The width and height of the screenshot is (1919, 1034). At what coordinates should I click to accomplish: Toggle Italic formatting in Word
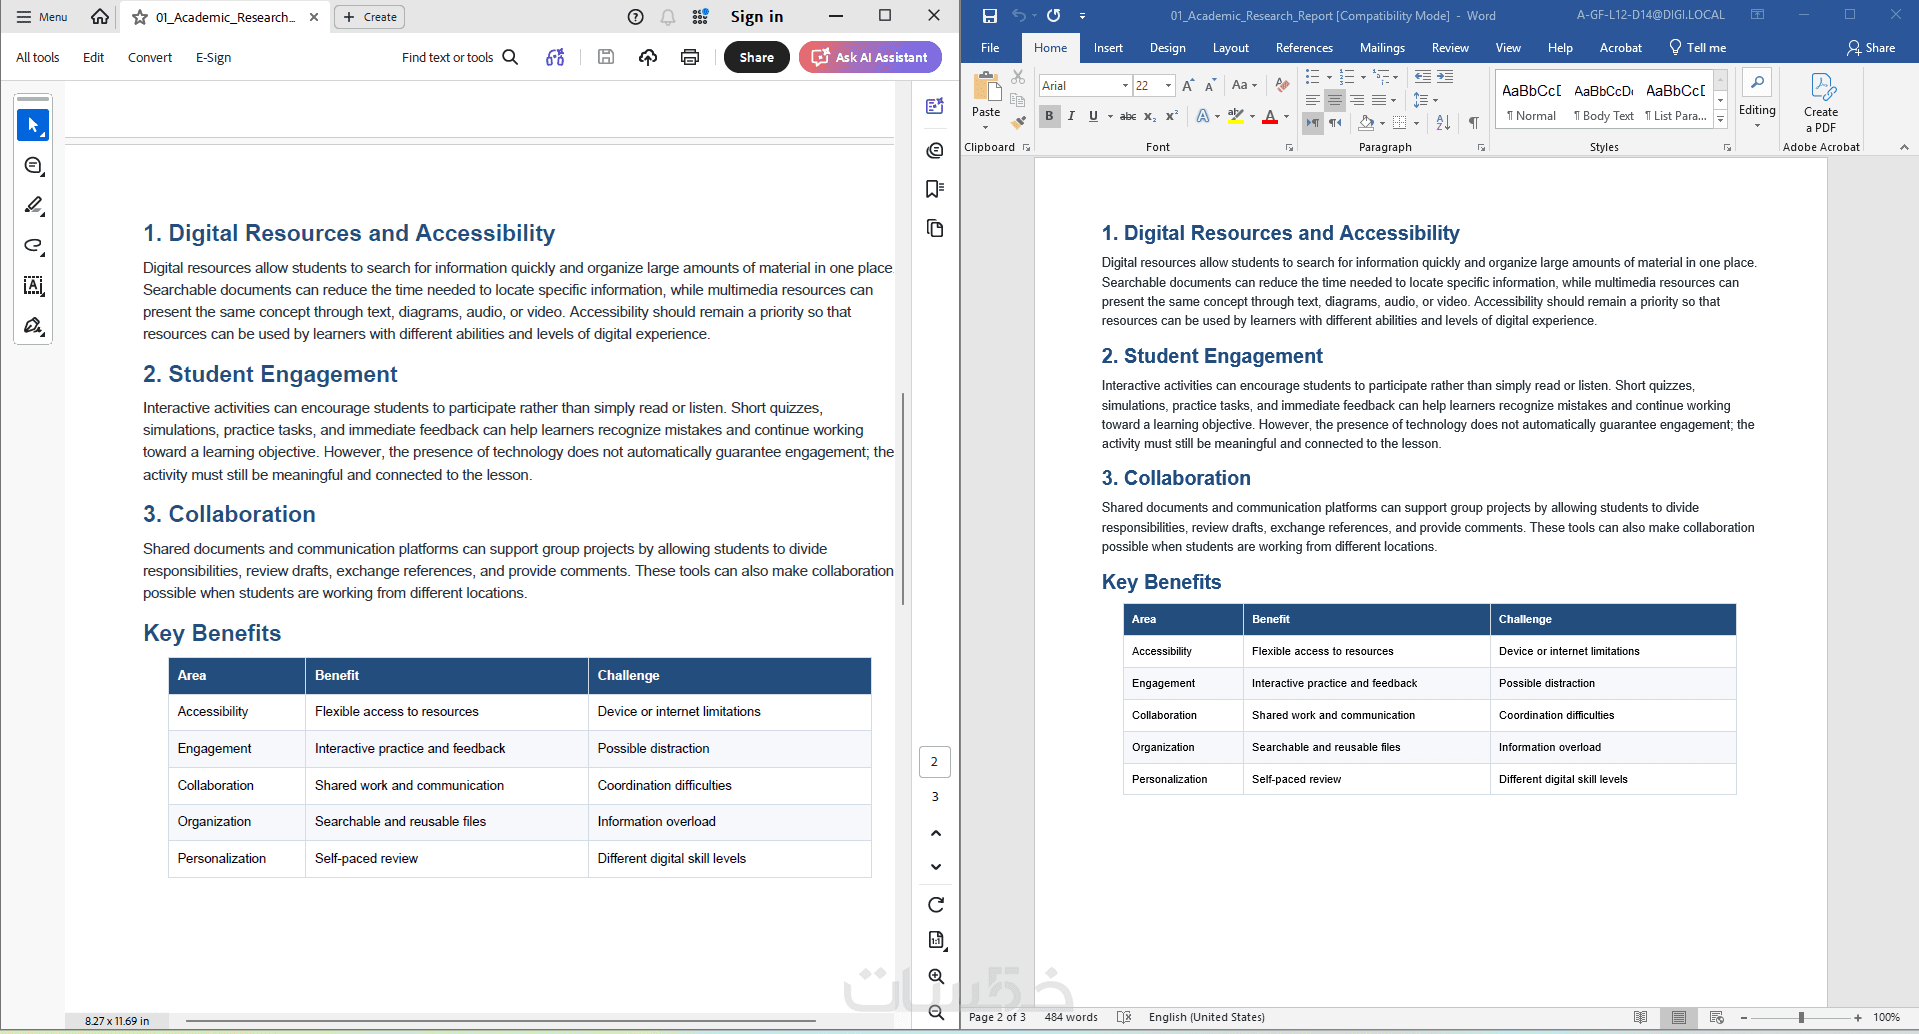tap(1071, 116)
